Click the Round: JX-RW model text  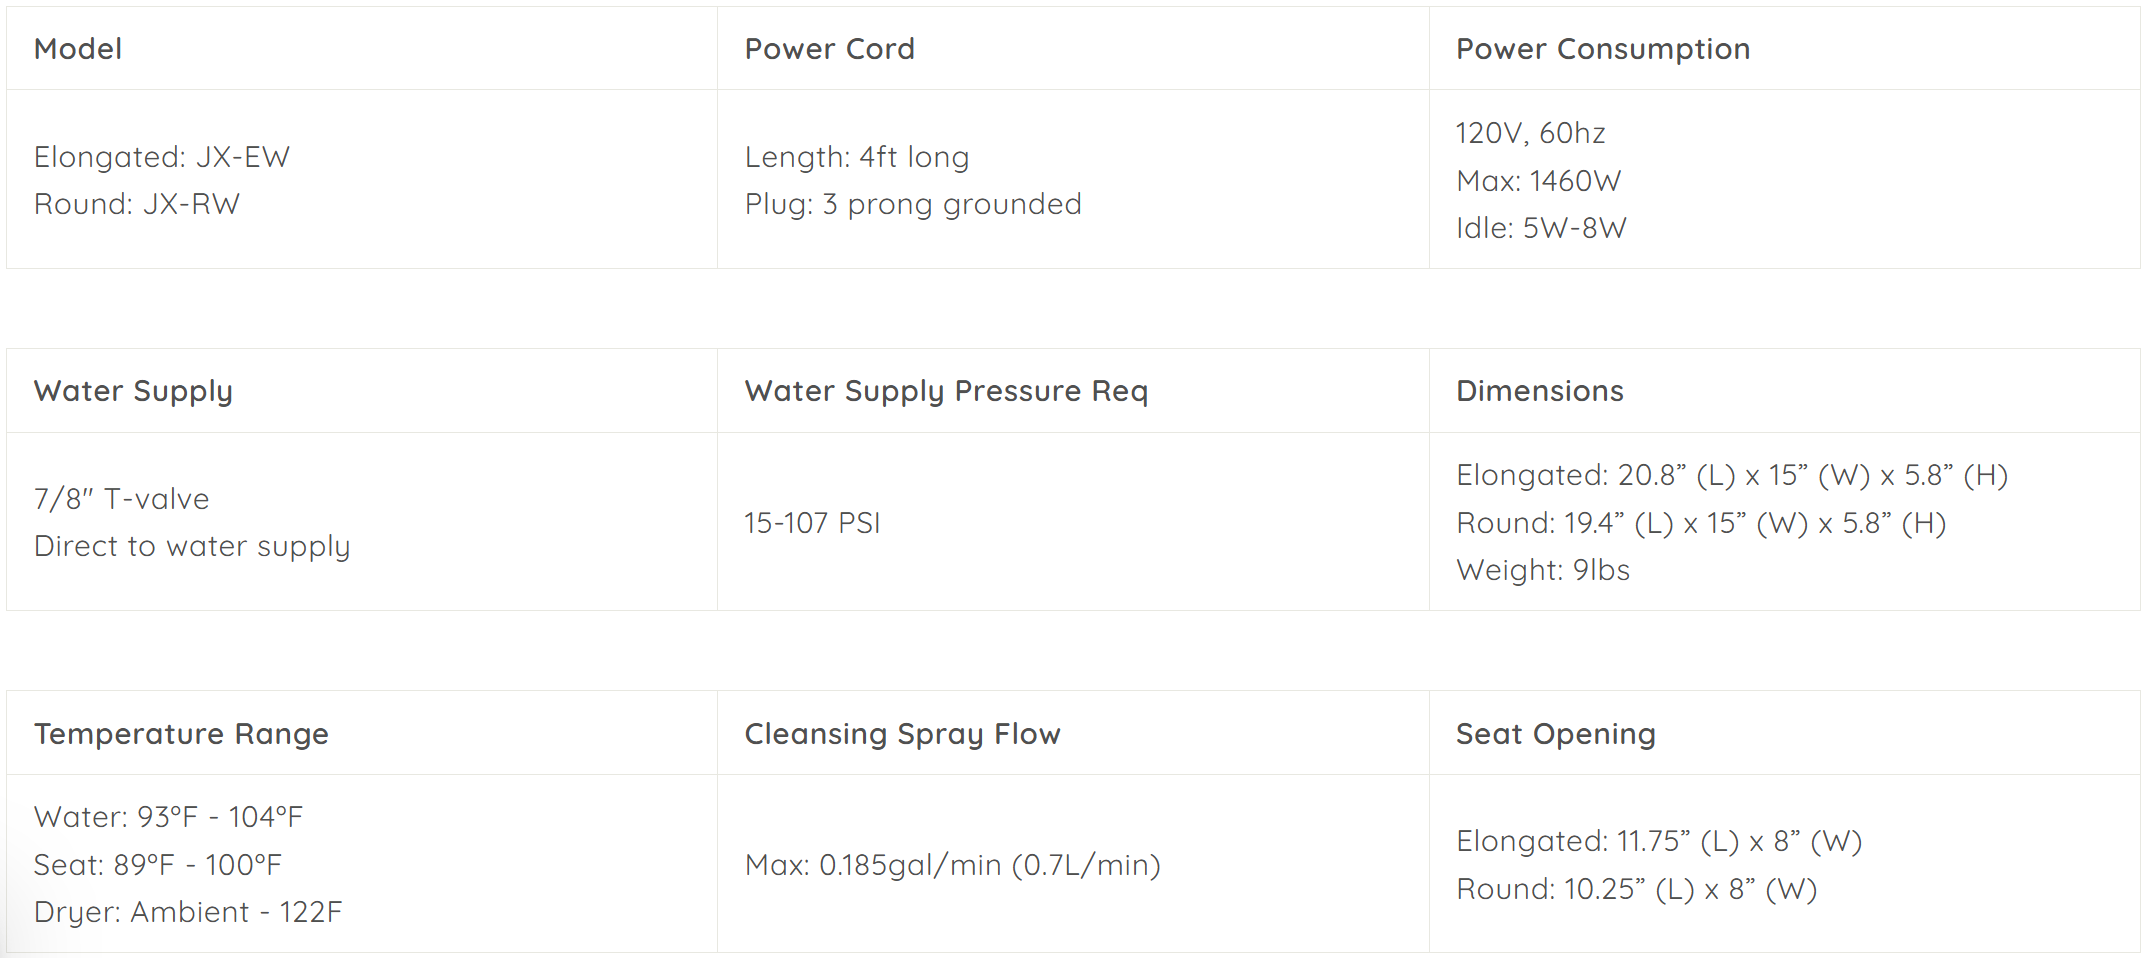click(x=137, y=204)
